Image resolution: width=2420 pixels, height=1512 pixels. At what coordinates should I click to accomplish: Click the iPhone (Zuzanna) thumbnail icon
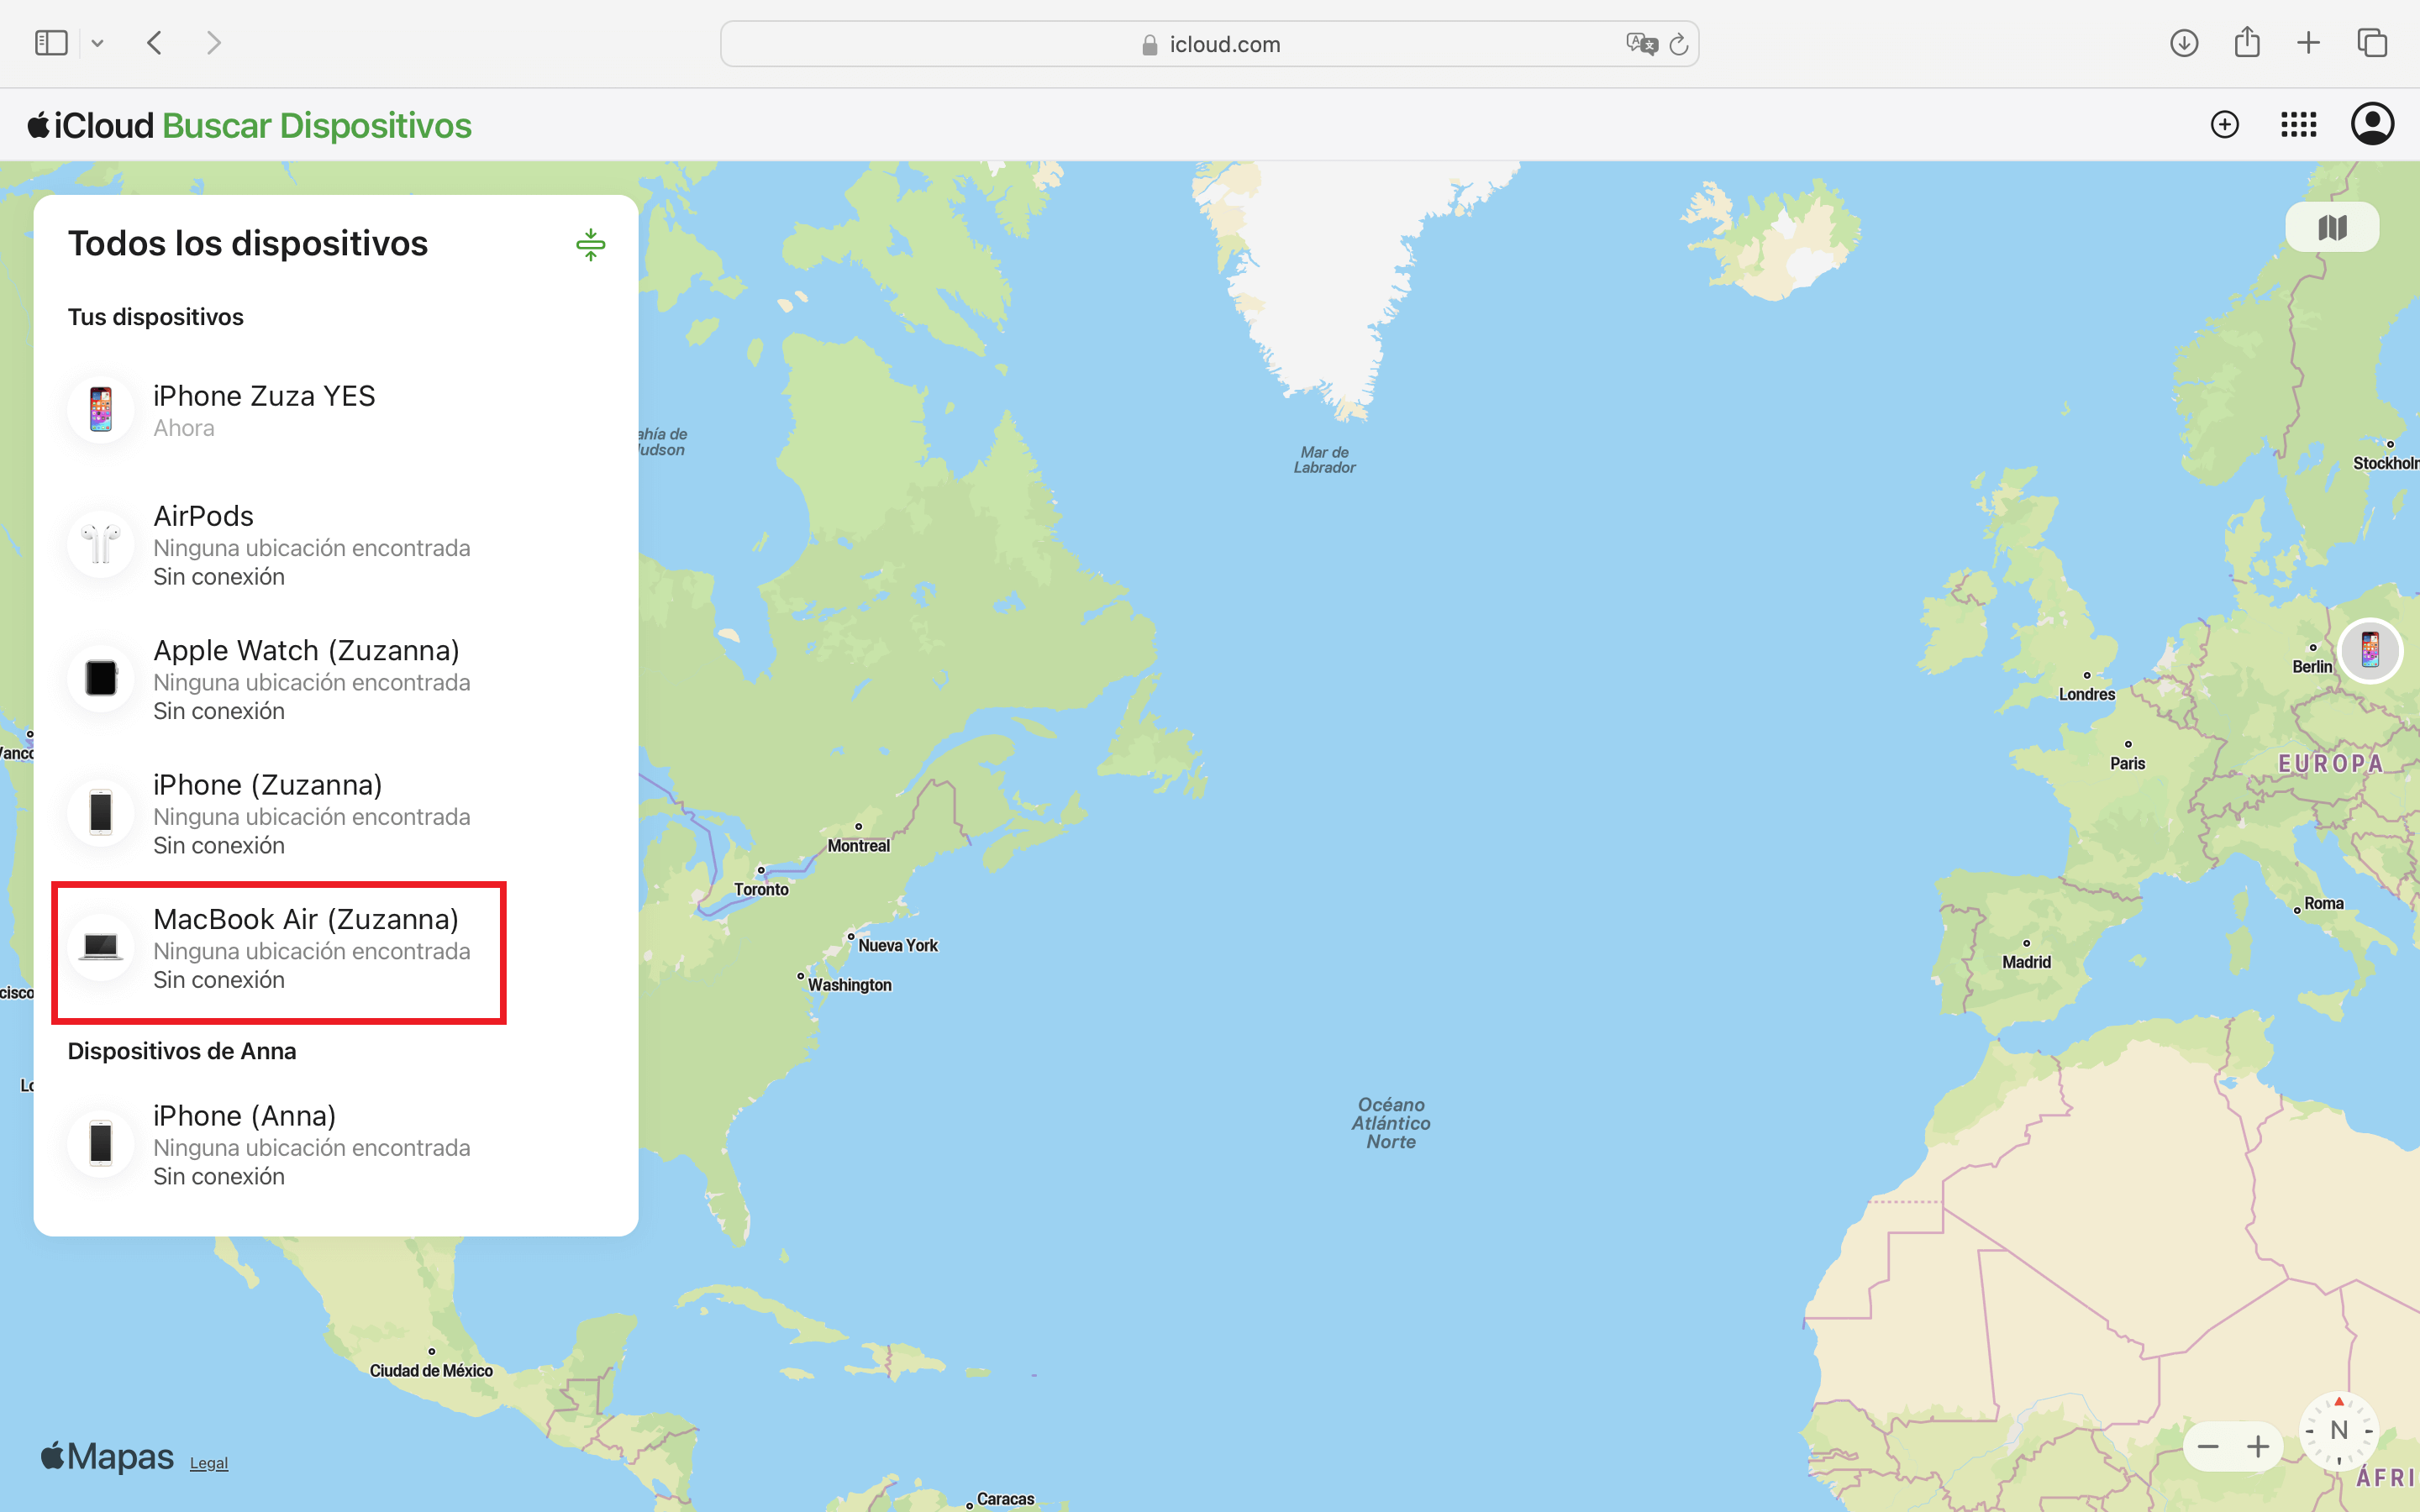[101, 812]
